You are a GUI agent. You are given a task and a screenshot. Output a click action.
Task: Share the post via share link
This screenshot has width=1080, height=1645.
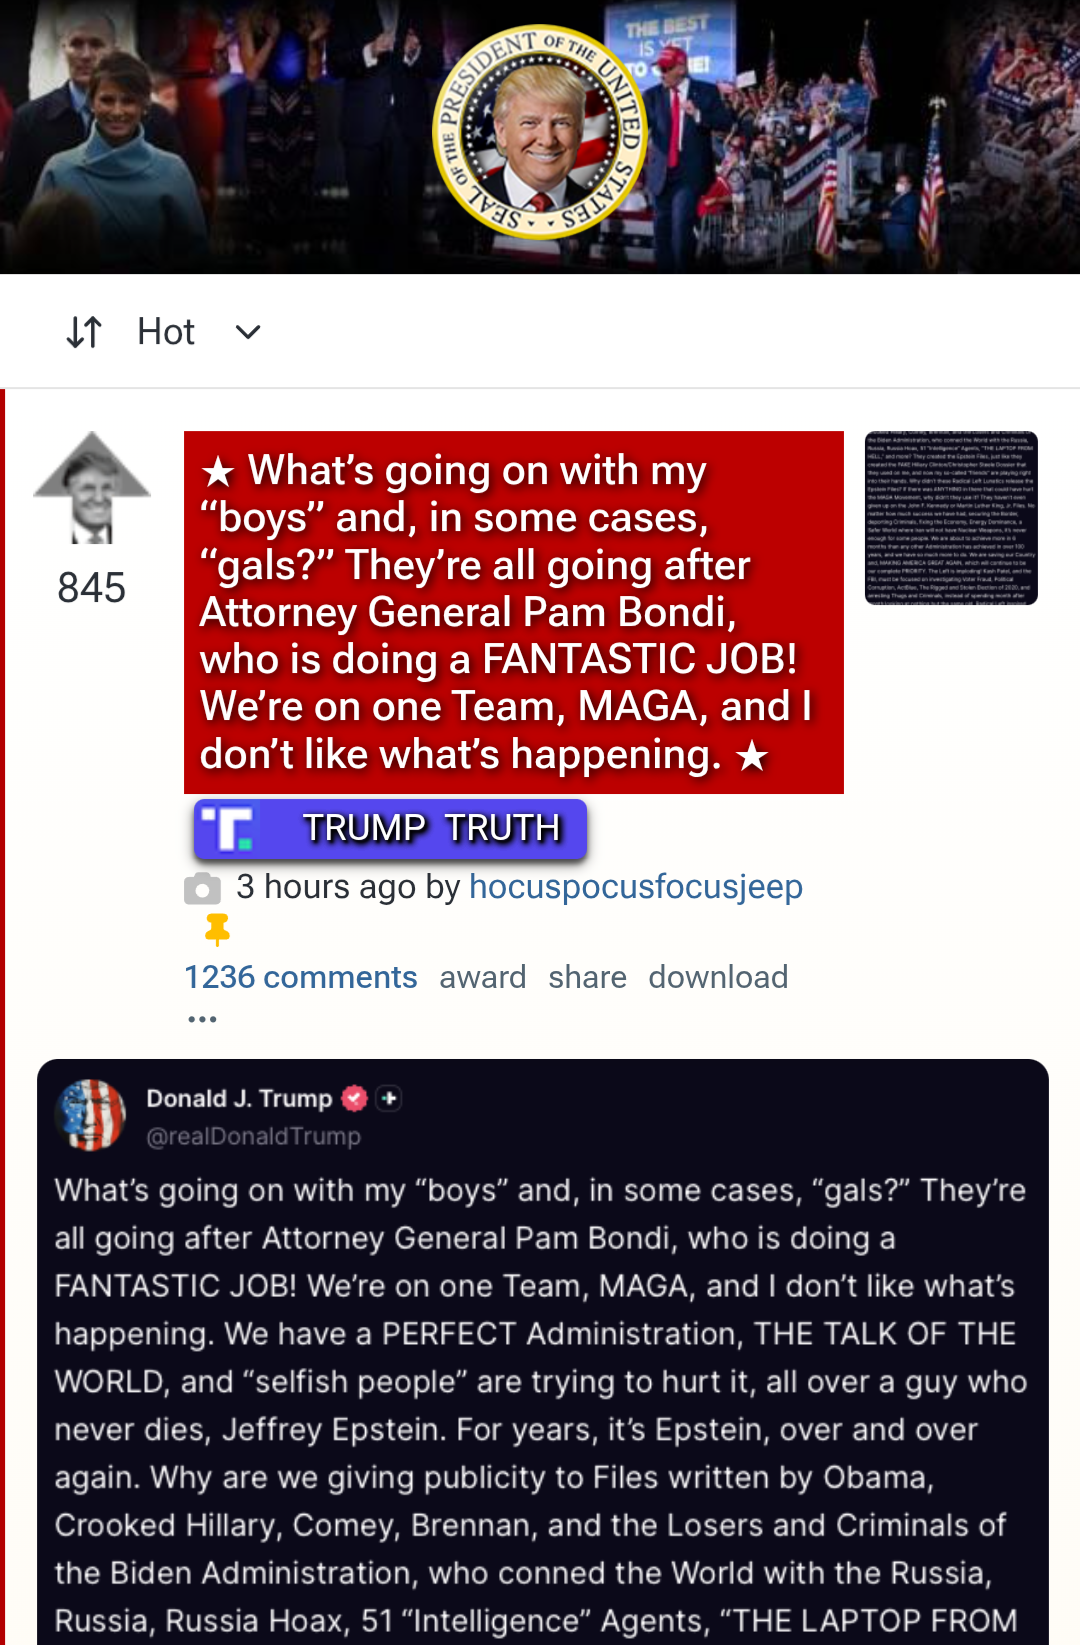(x=588, y=977)
